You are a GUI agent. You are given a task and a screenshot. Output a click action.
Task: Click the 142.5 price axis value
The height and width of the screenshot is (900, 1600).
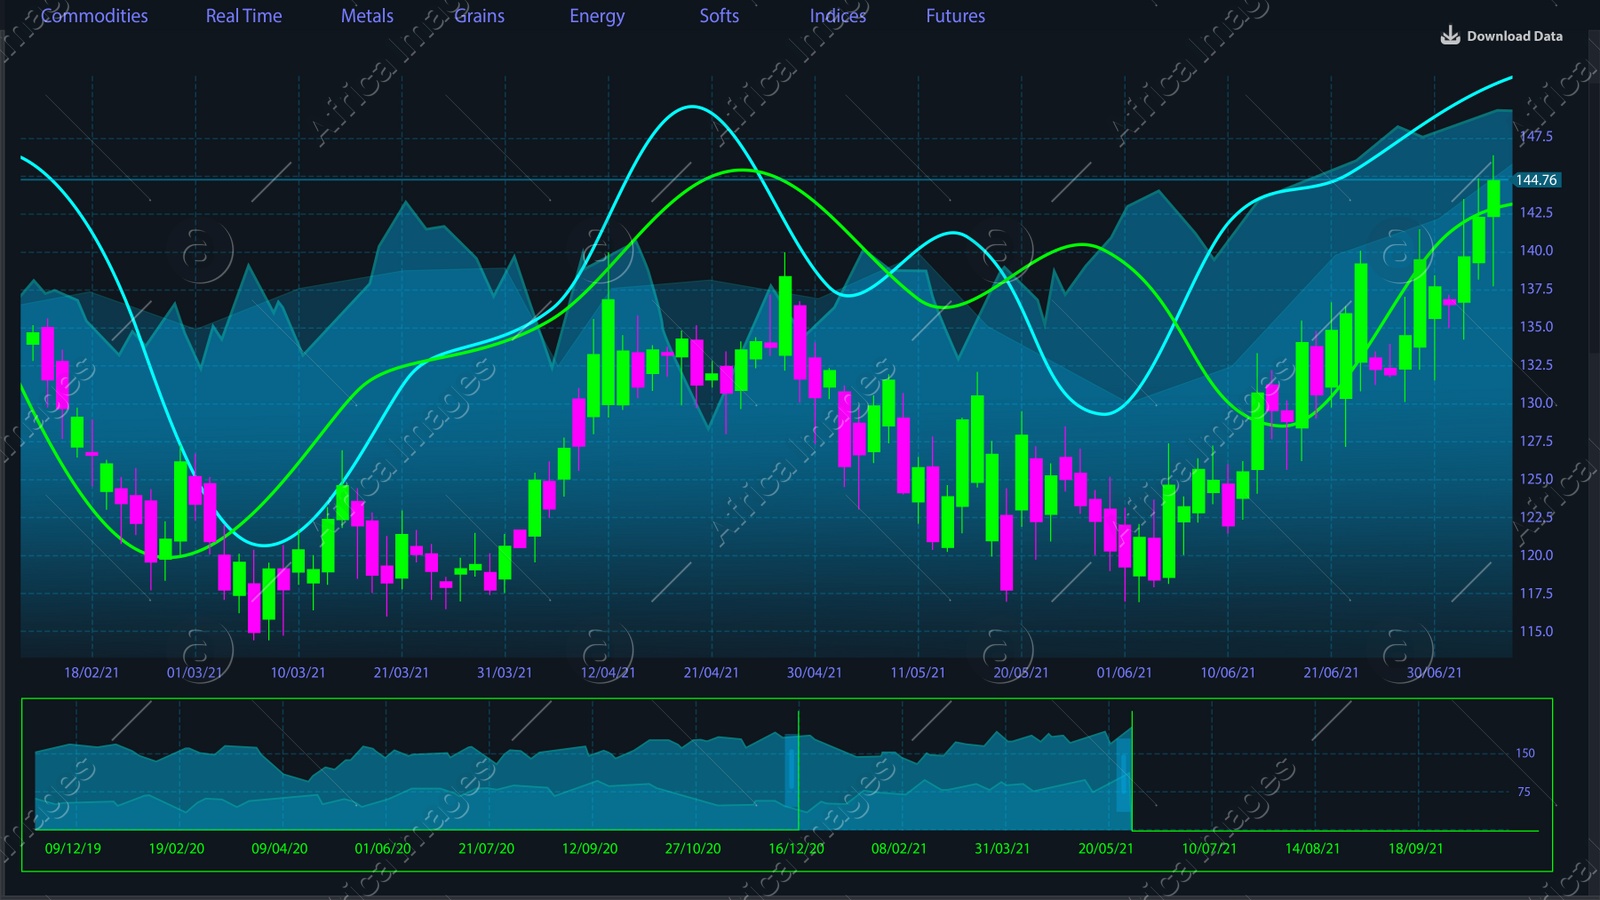(1536, 212)
